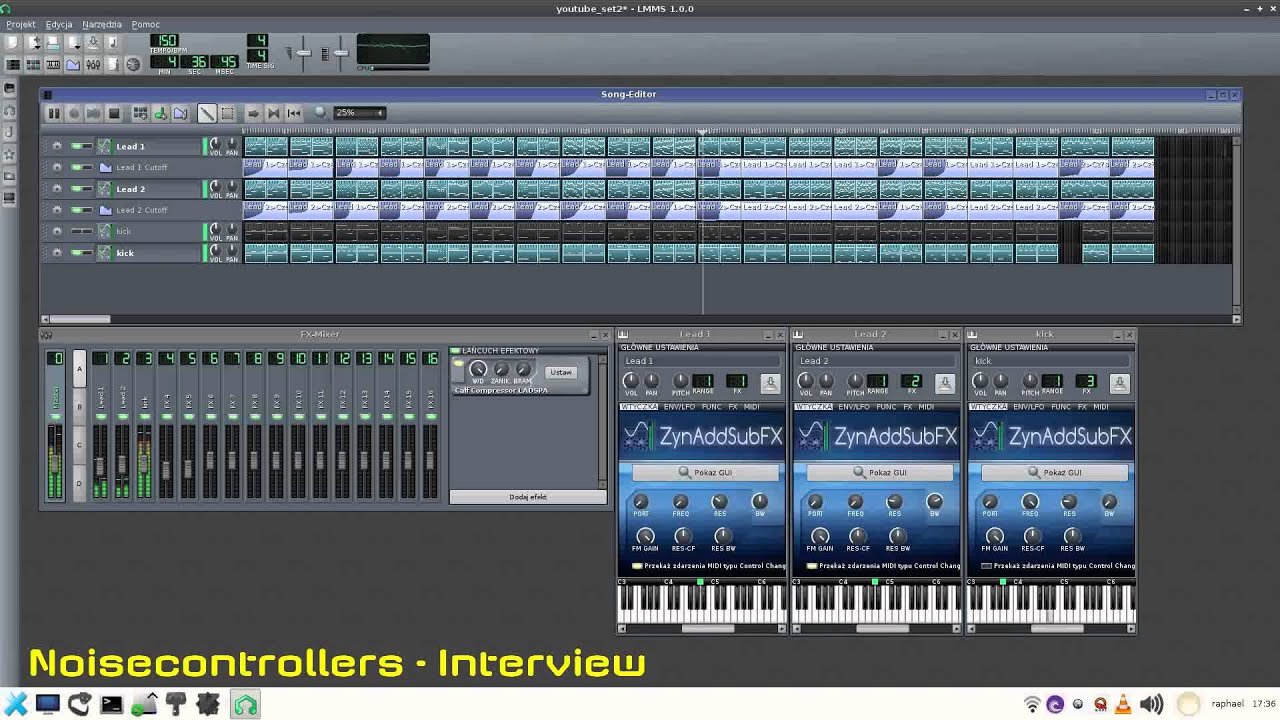Open the VLC tray icon
Image resolution: width=1280 pixels, height=720 pixels.
pyautogui.click(x=1124, y=704)
